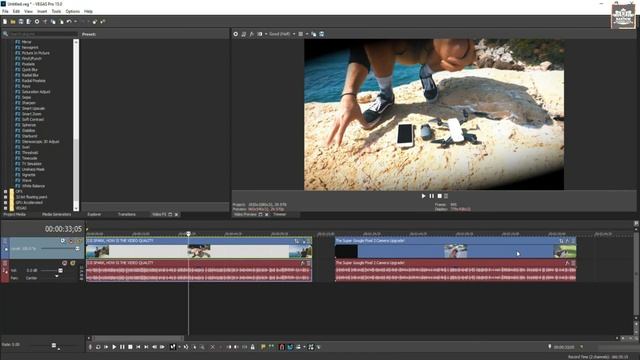Open the preview overlays dropdown arrow
The image size is (640, 360).
point(307,34)
